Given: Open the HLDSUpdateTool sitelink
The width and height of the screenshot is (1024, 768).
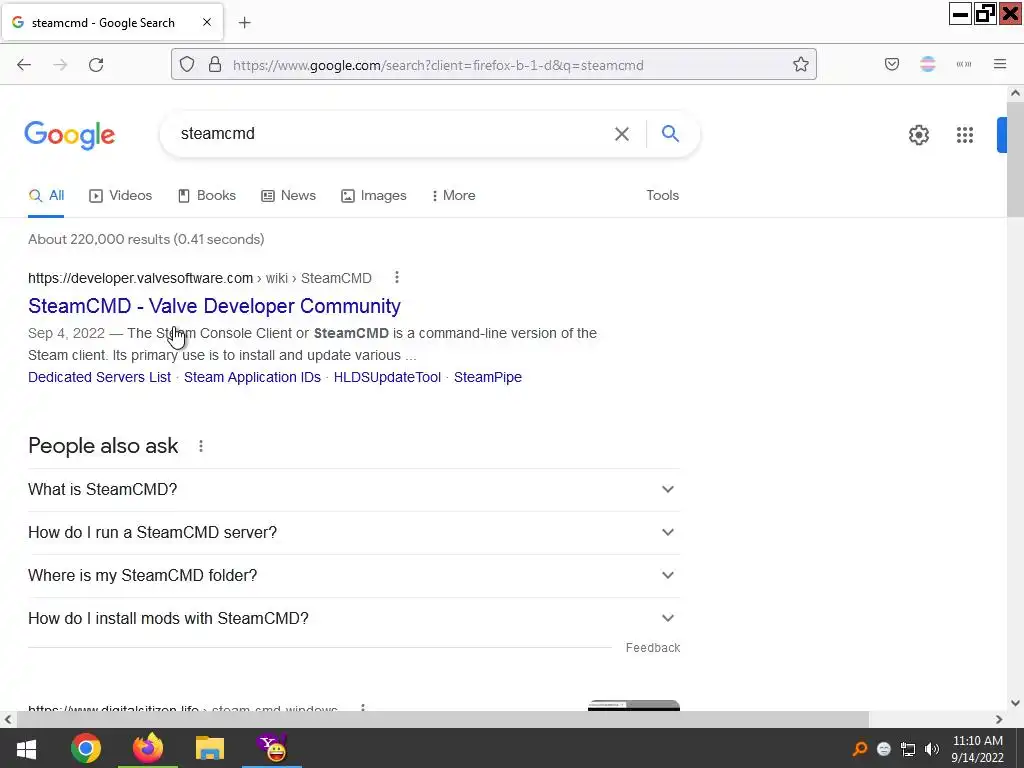Looking at the screenshot, I should click(387, 377).
